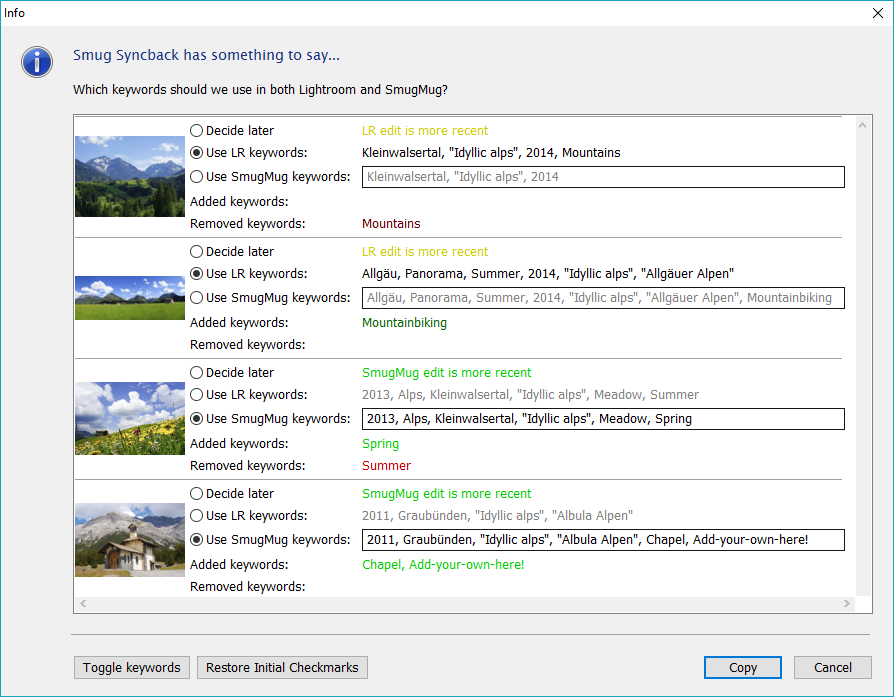This screenshot has height=697, width=894.
Task: Click the chapel photo thumbnail
Action: pos(130,540)
